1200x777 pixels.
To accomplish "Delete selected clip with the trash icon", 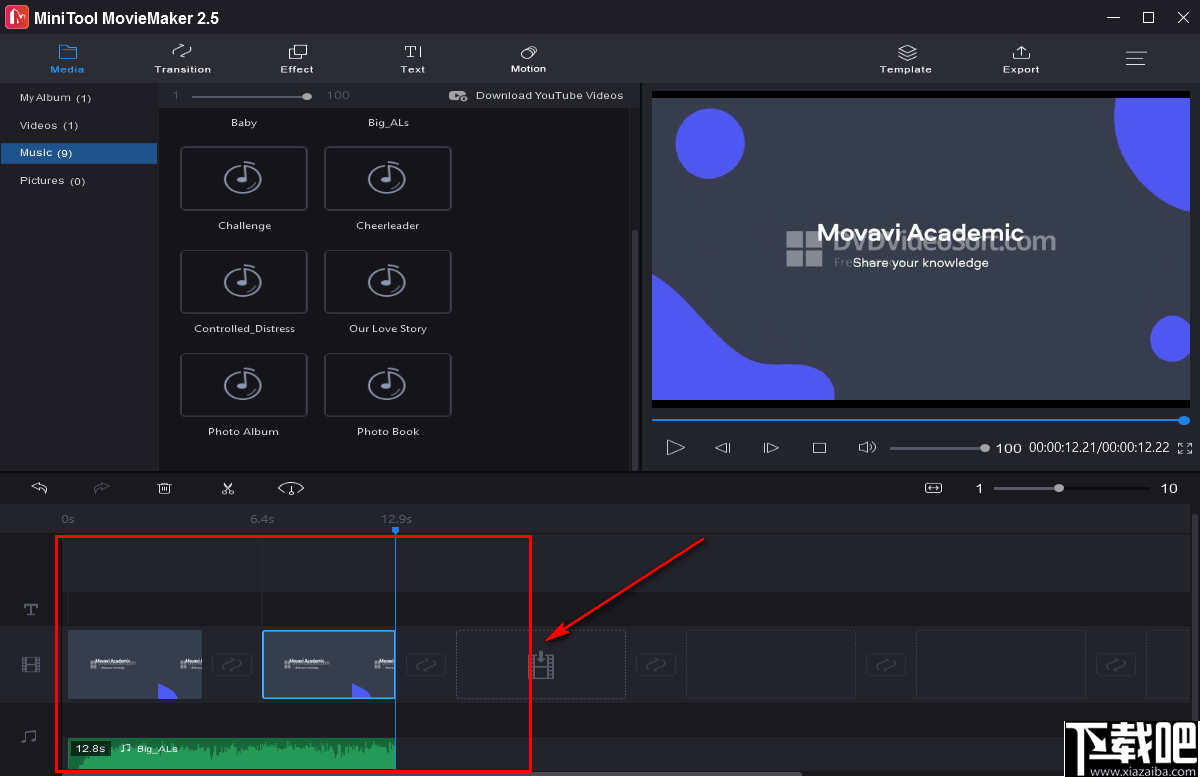I will point(164,488).
